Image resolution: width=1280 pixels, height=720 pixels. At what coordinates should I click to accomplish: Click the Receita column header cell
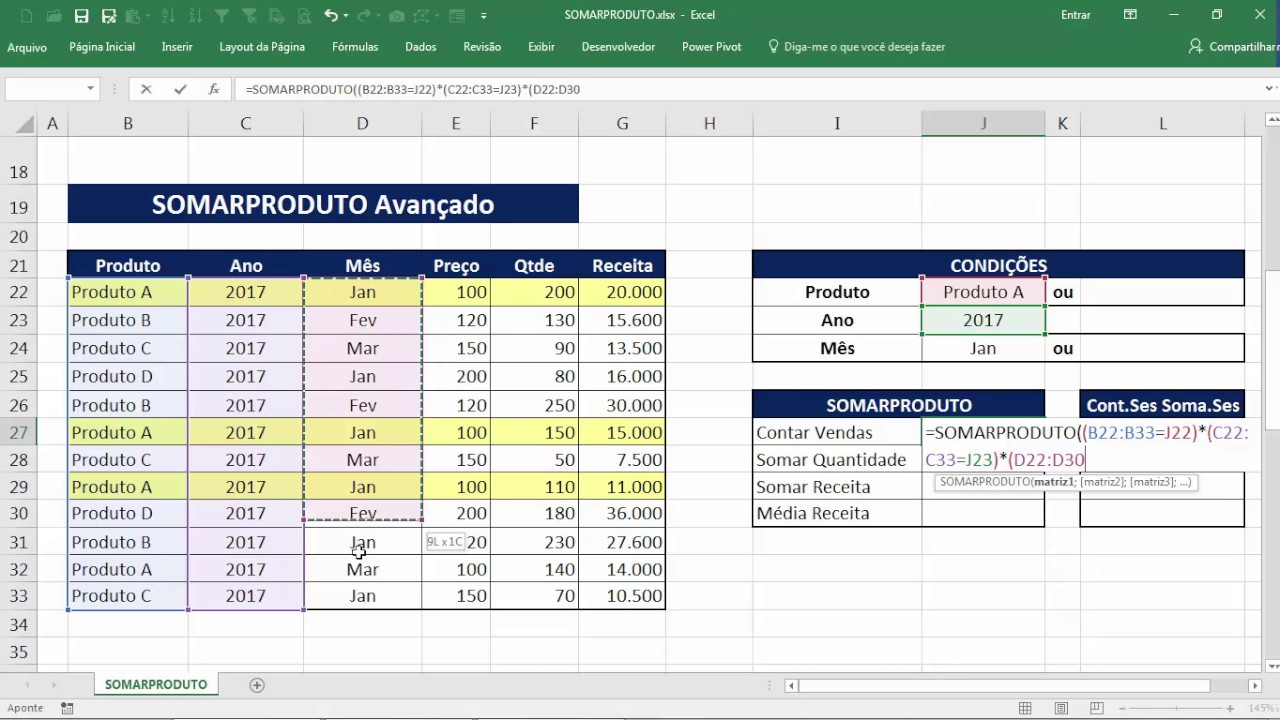pyautogui.click(x=622, y=266)
